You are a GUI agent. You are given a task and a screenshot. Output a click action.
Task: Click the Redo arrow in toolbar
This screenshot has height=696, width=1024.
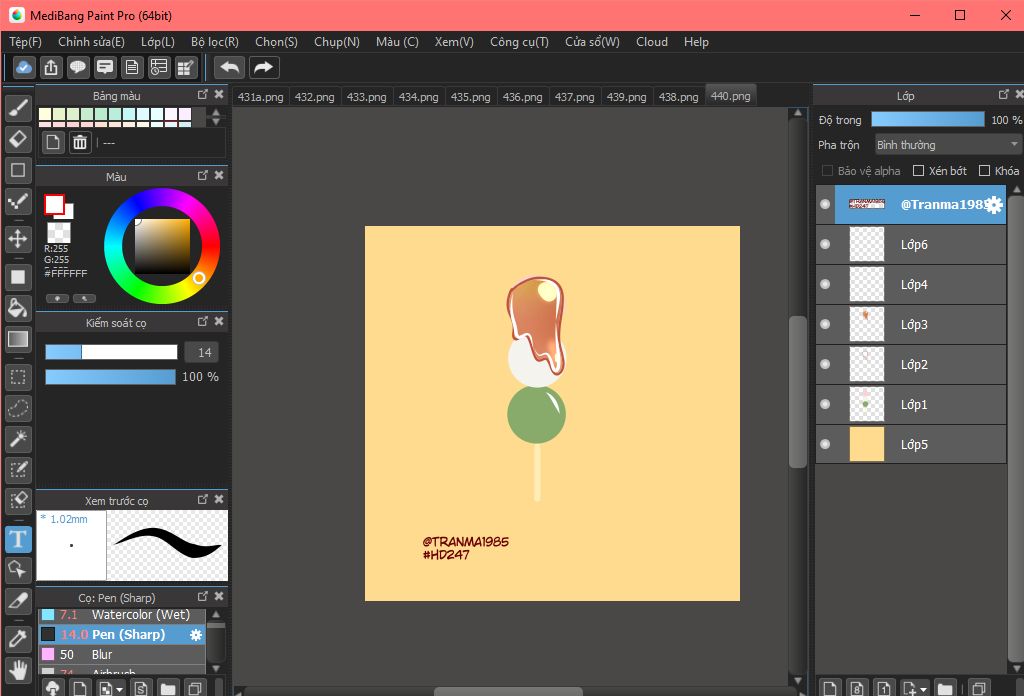[x=264, y=67]
